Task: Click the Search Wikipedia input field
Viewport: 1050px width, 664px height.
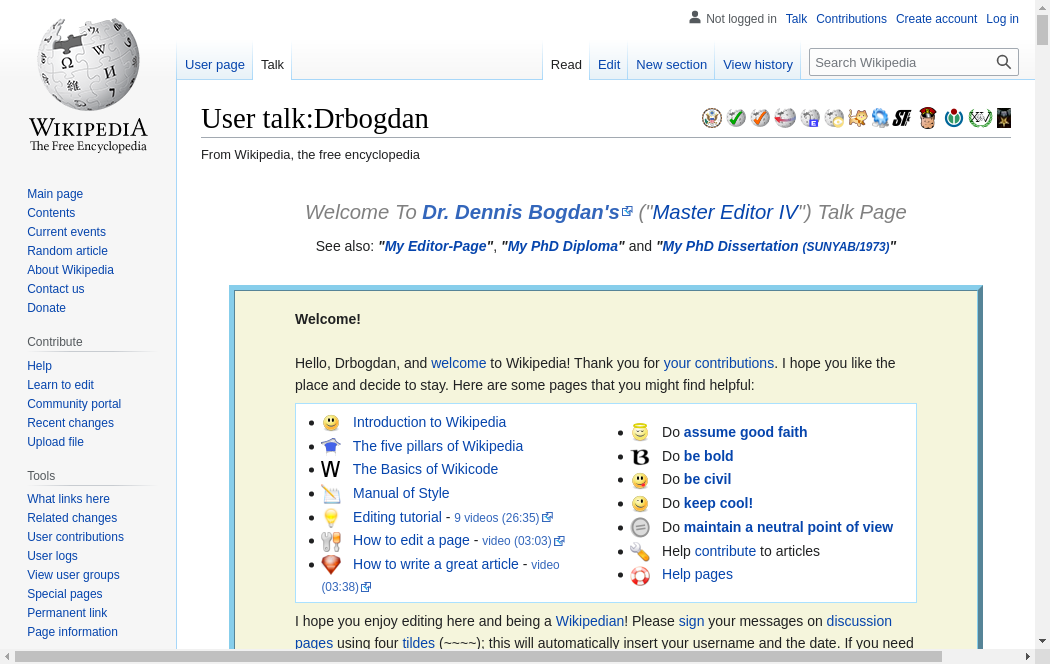Action: pos(900,62)
